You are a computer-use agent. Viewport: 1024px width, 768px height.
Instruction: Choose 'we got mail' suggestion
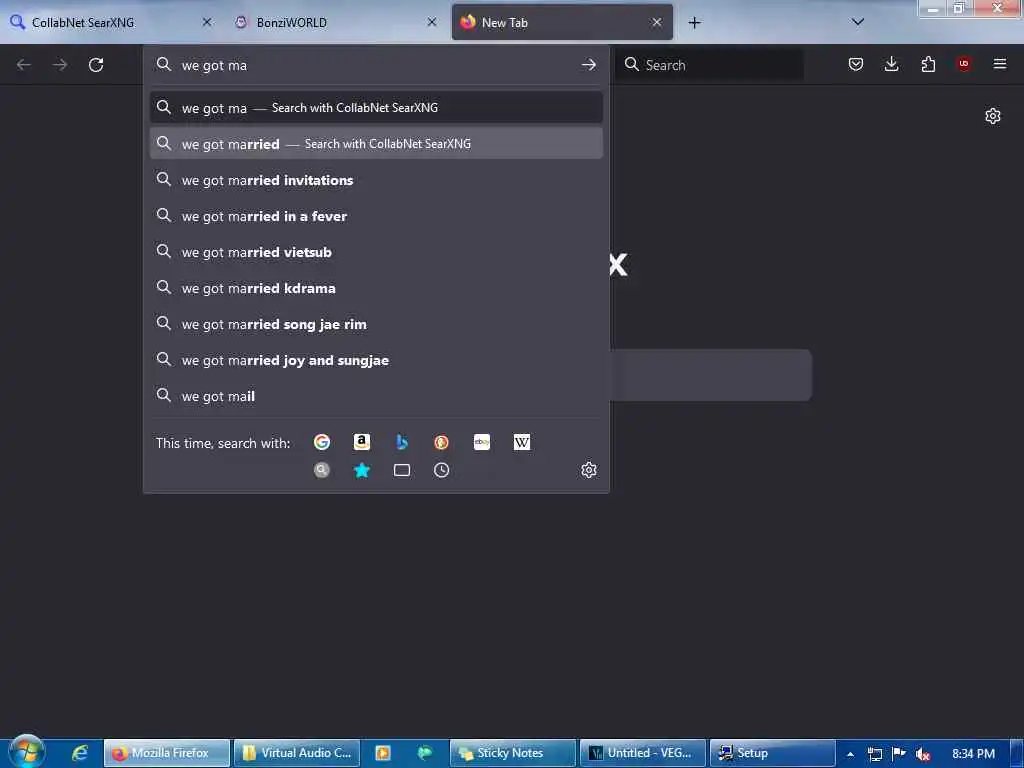376,396
